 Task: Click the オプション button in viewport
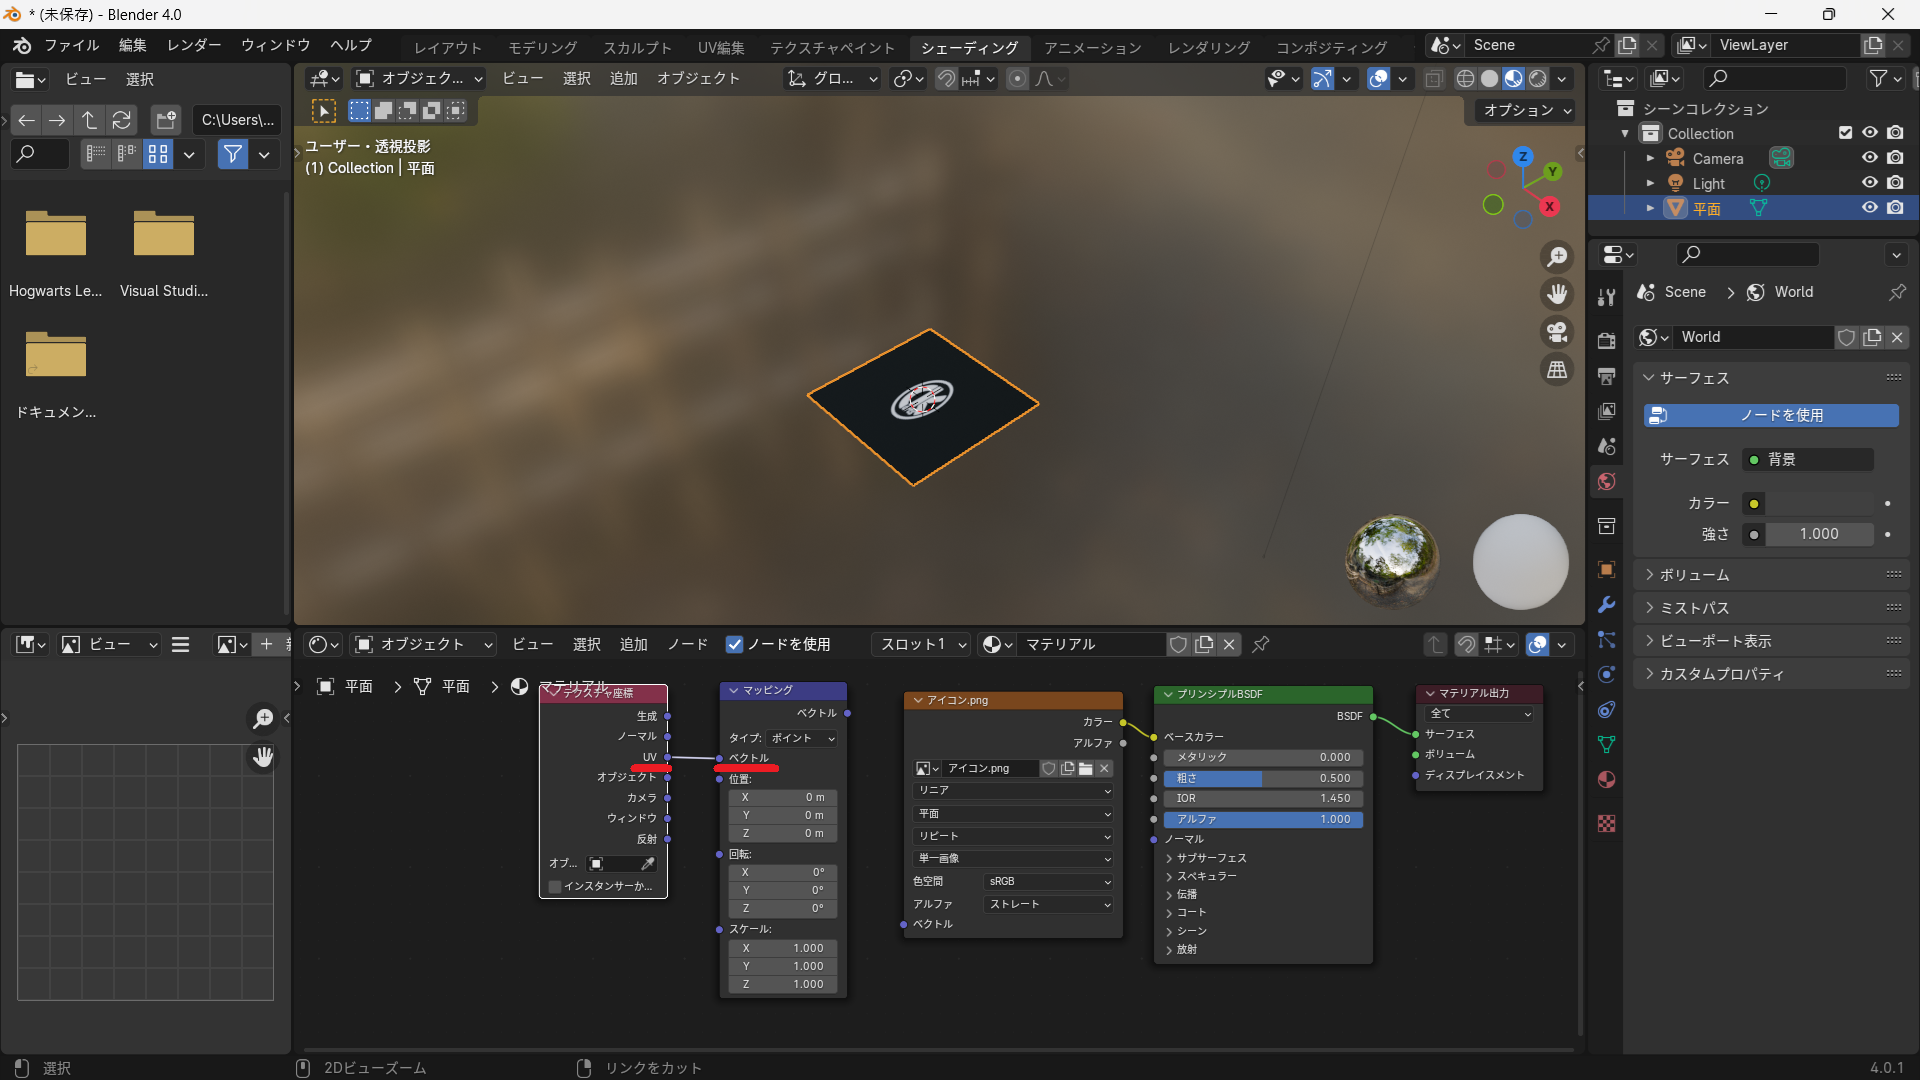coord(1526,110)
